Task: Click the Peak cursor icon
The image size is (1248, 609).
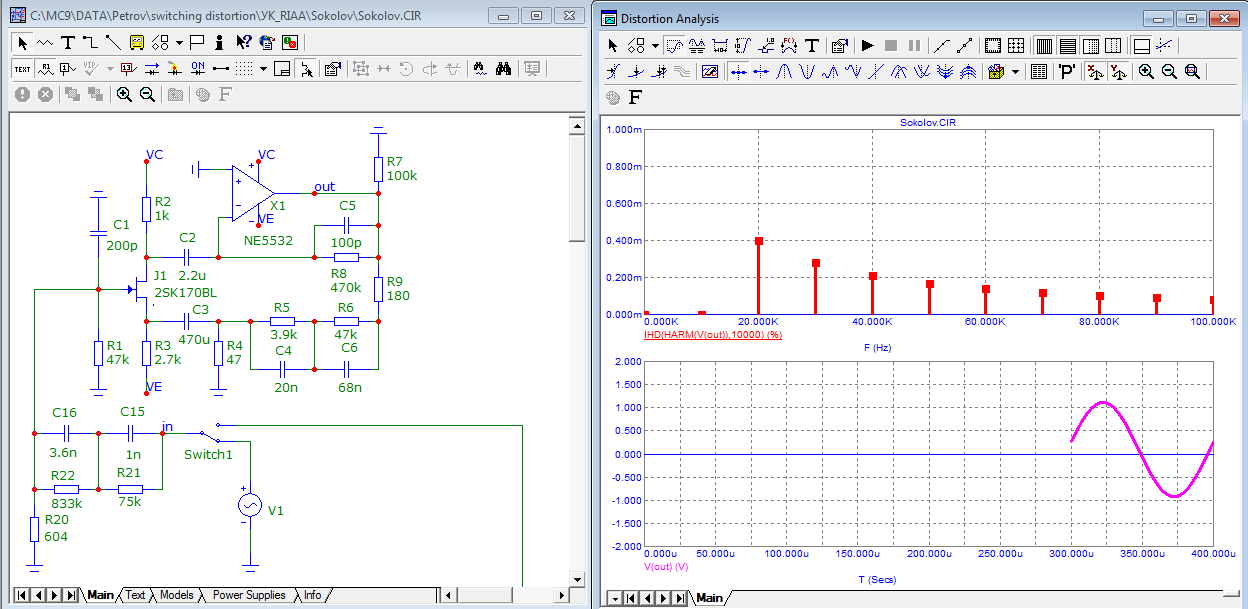Action: pos(785,71)
